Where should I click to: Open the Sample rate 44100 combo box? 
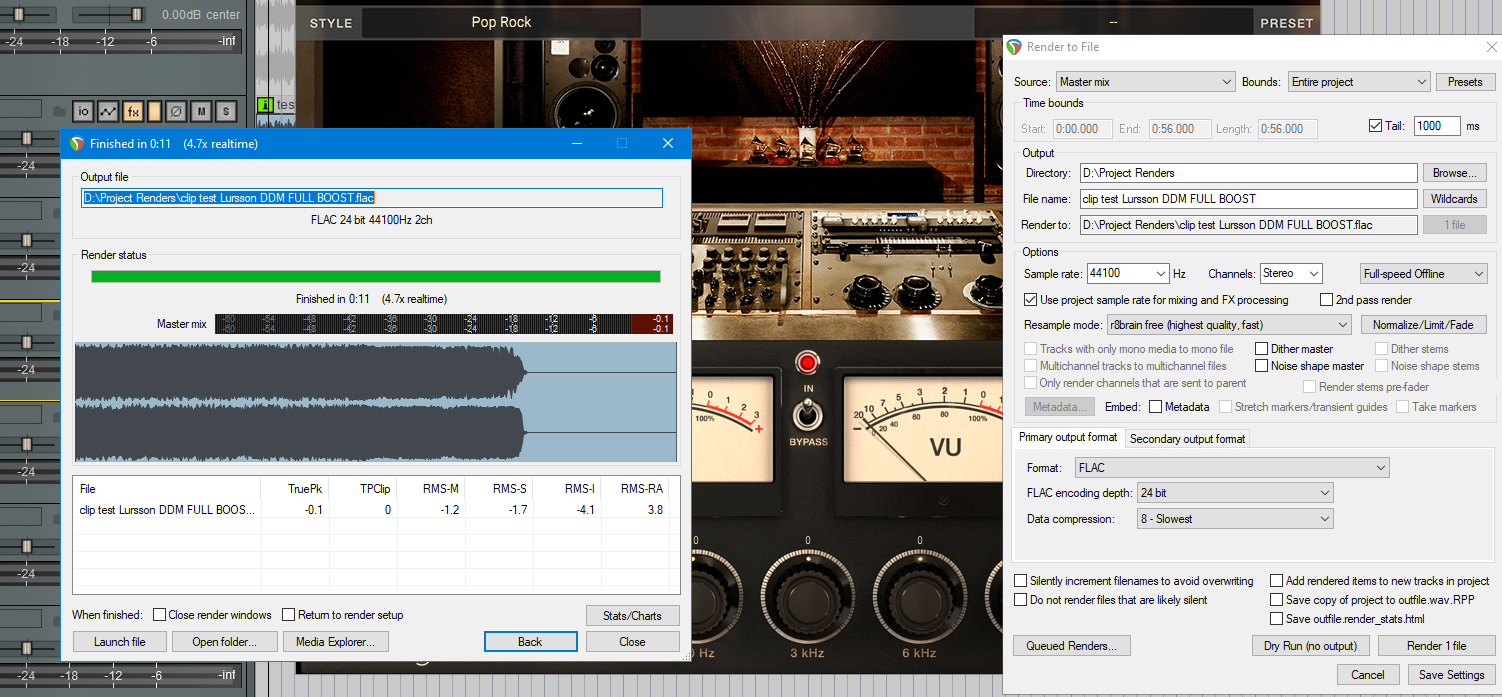(x=1127, y=273)
